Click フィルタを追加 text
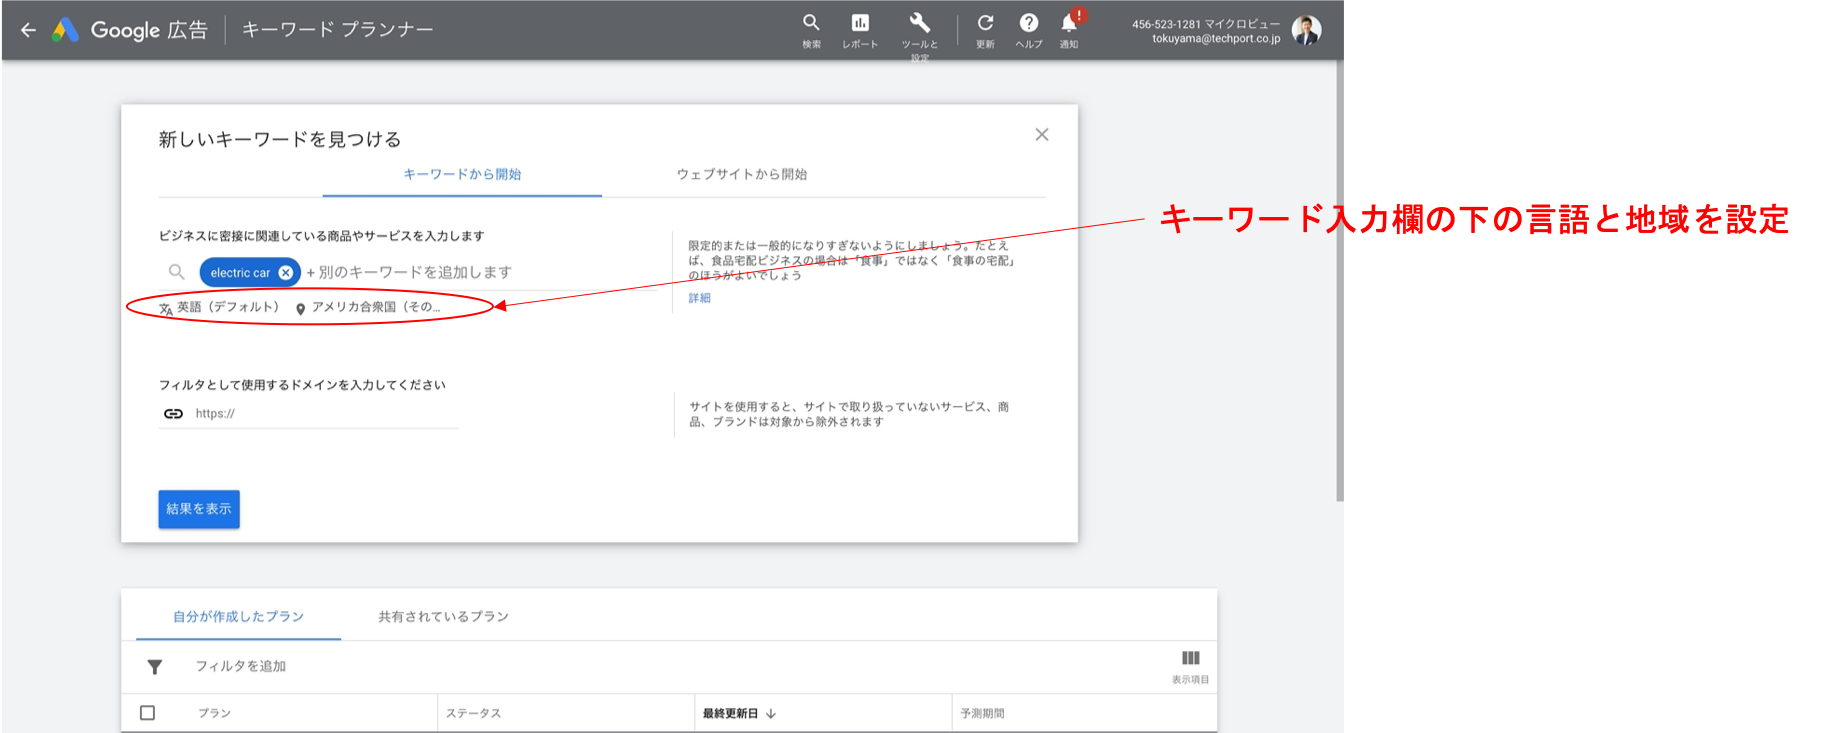 pos(241,666)
